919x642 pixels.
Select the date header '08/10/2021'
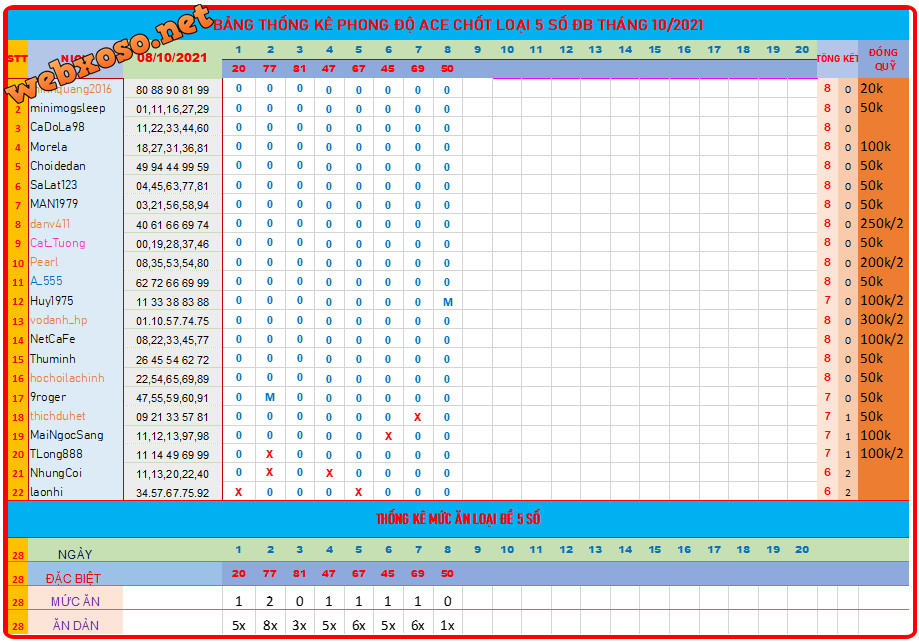pyautogui.click(x=172, y=57)
